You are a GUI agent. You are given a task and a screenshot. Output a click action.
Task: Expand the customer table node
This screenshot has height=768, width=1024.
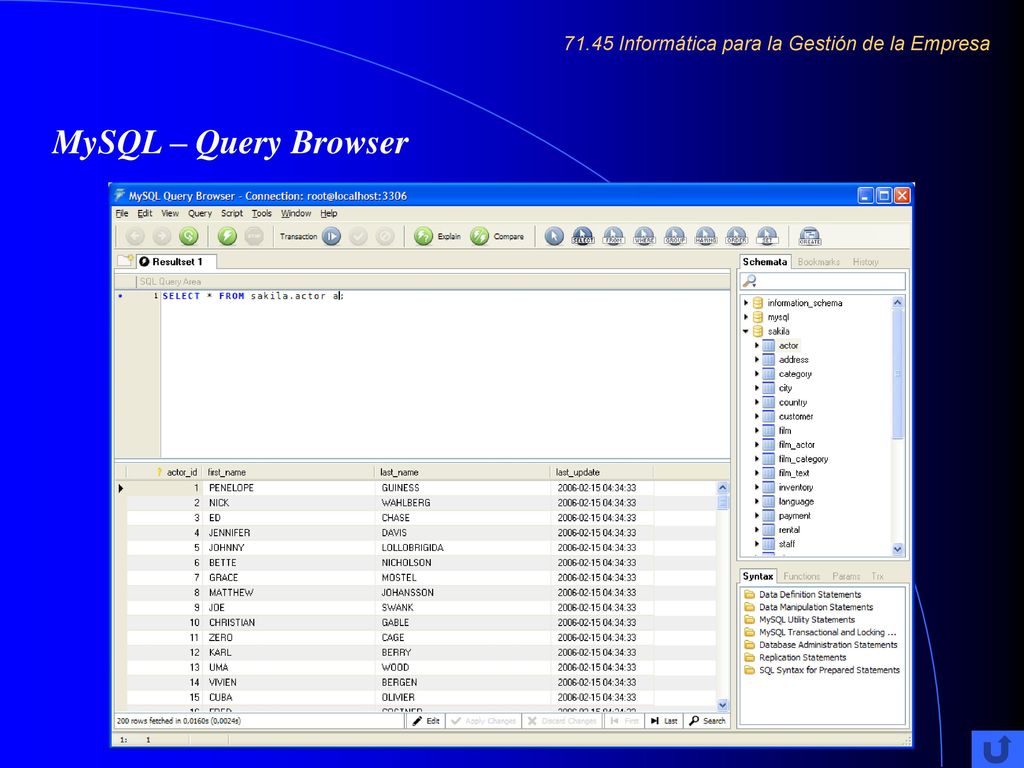tap(757, 416)
